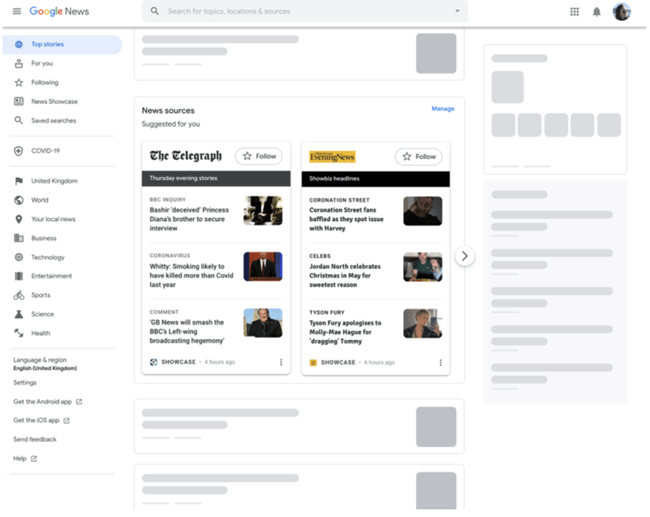Click the United Kingdom flag icon
The image size is (650, 517).
[x=19, y=181]
